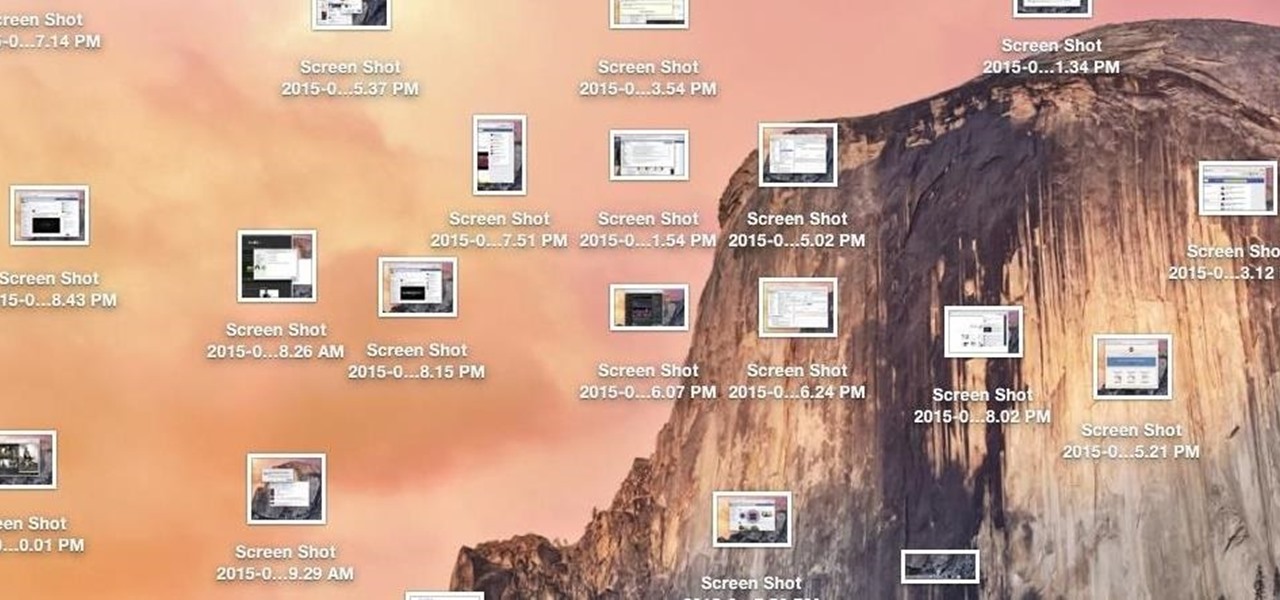This screenshot has width=1280, height=600.
Task: Select the Screen Shot 2015-0...8.15 PM thumbnail
Action: tap(418, 287)
